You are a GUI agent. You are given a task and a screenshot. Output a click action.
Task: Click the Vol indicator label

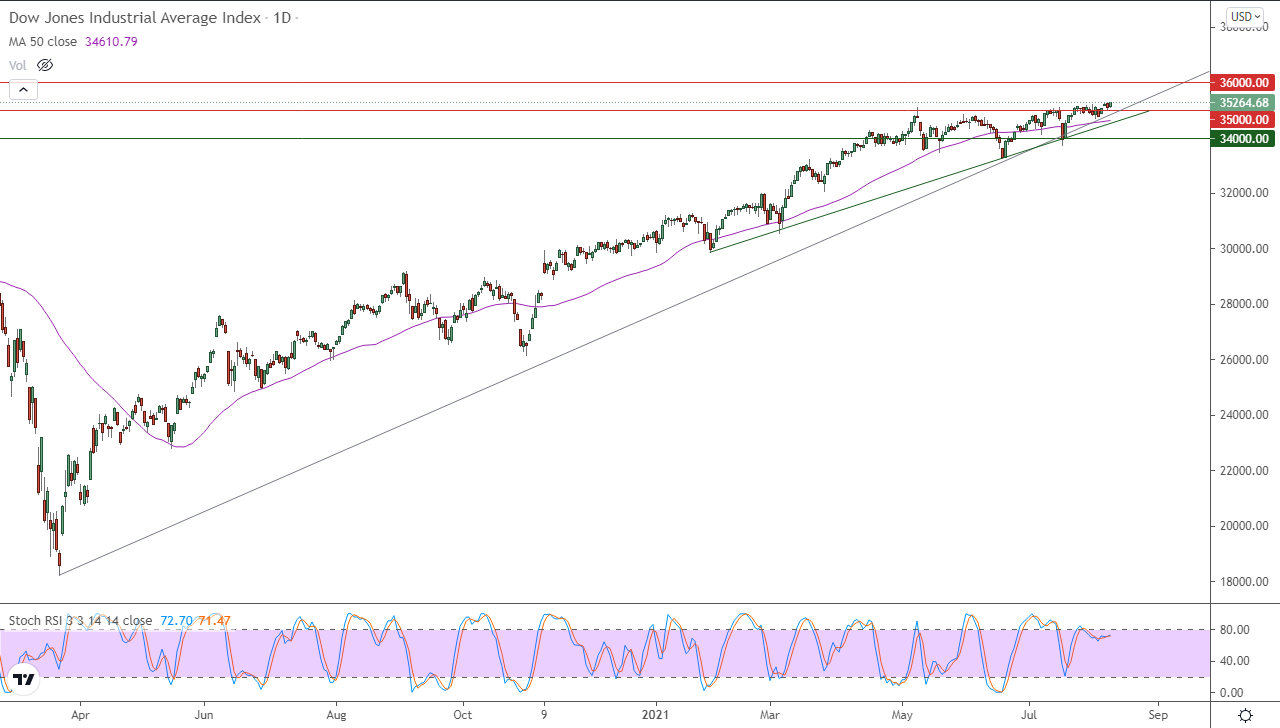(18, 65)
